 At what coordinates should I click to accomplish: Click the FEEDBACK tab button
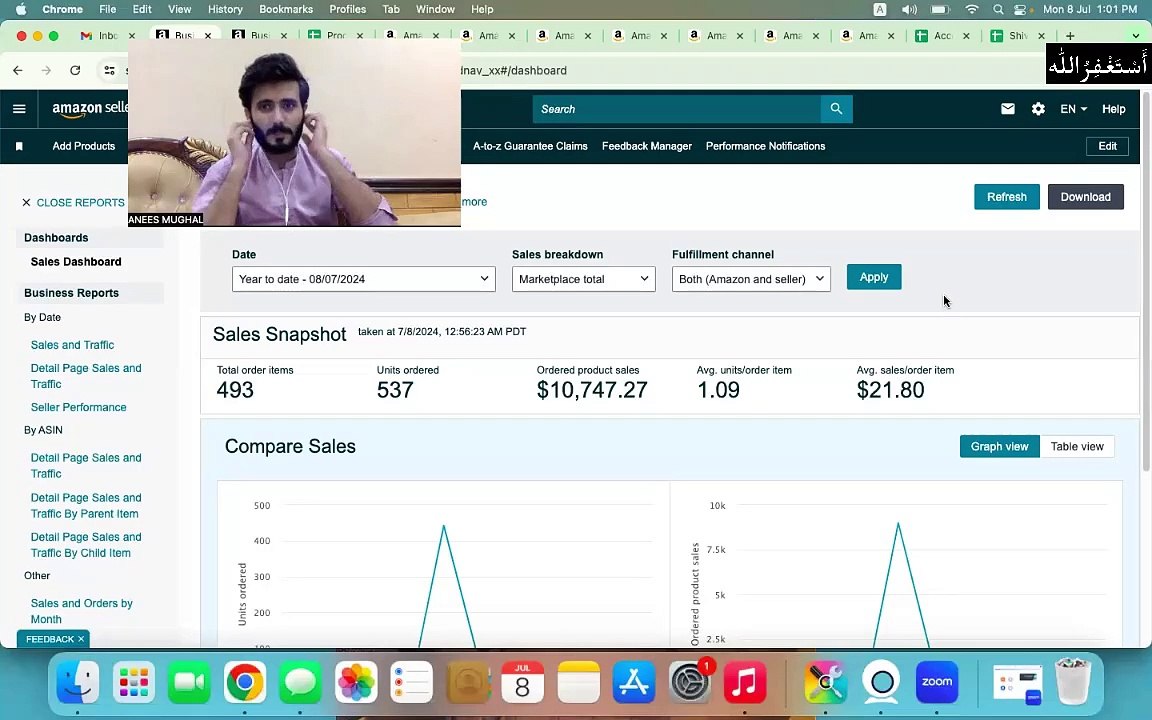click(53, 639)
